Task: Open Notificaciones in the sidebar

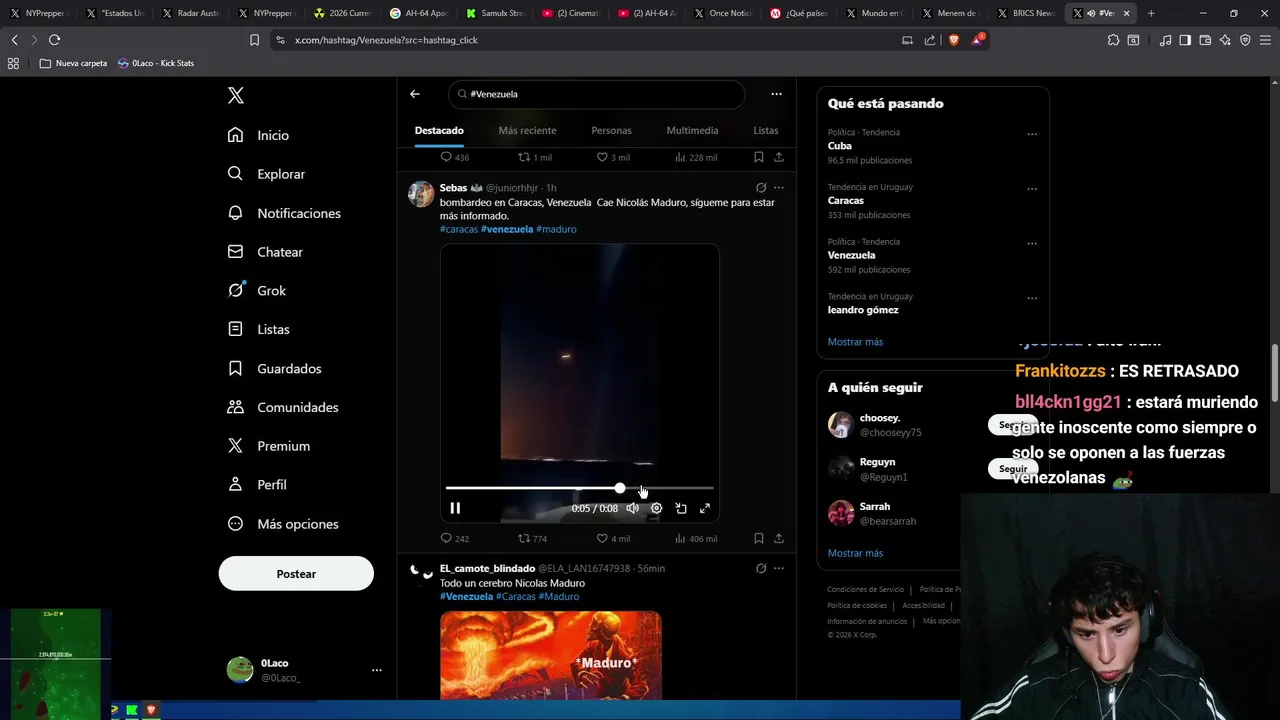Action: tap(284, 213)
